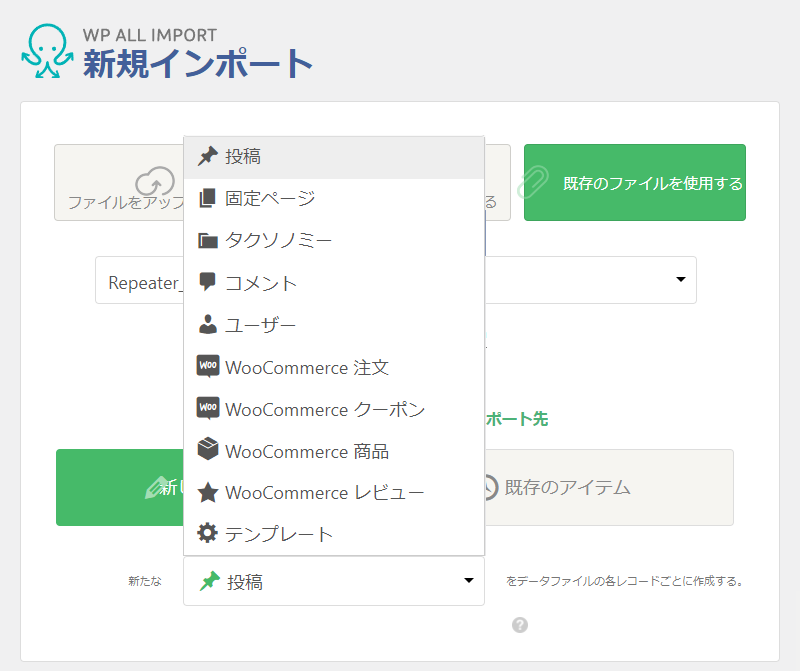Click the WP All Import octopus logo
The image size is (800, 671).
(47, 51)
